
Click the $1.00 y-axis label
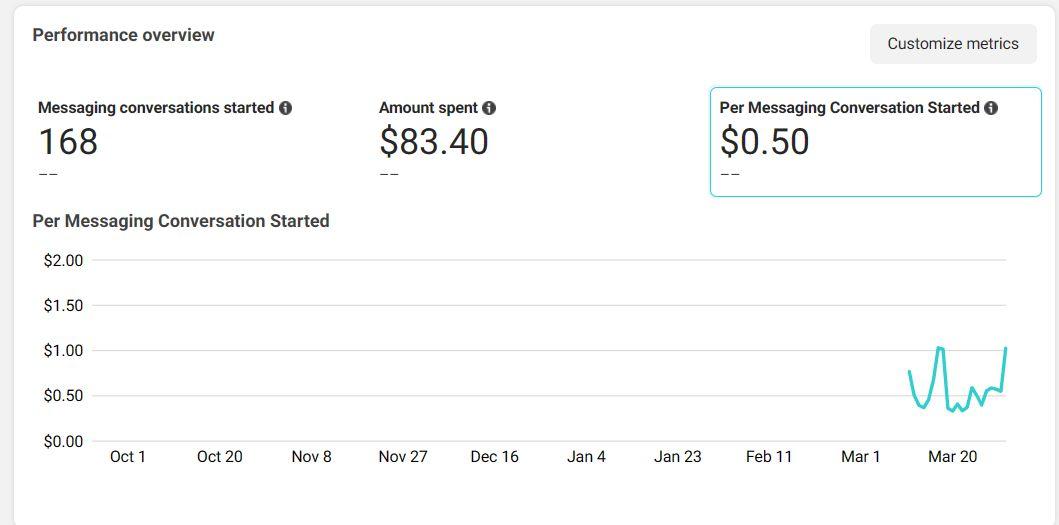[63, 351]
